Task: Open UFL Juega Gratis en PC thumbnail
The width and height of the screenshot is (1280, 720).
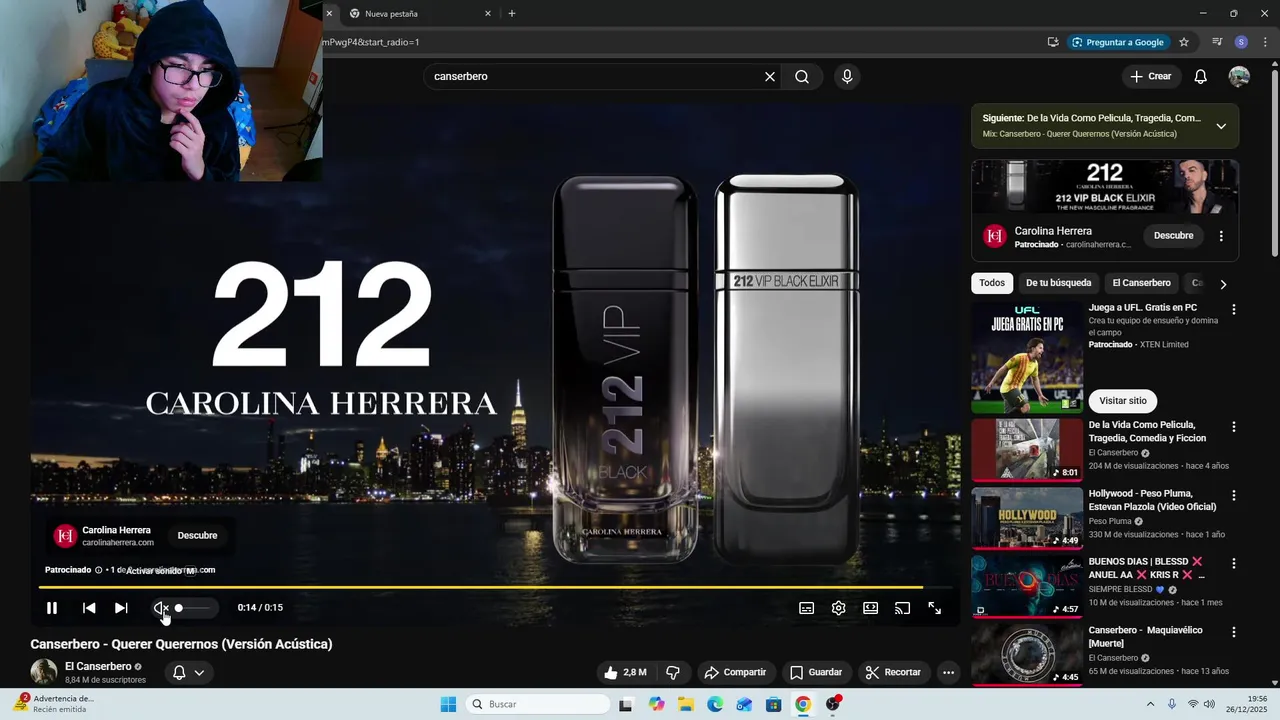Action: 1027,358
